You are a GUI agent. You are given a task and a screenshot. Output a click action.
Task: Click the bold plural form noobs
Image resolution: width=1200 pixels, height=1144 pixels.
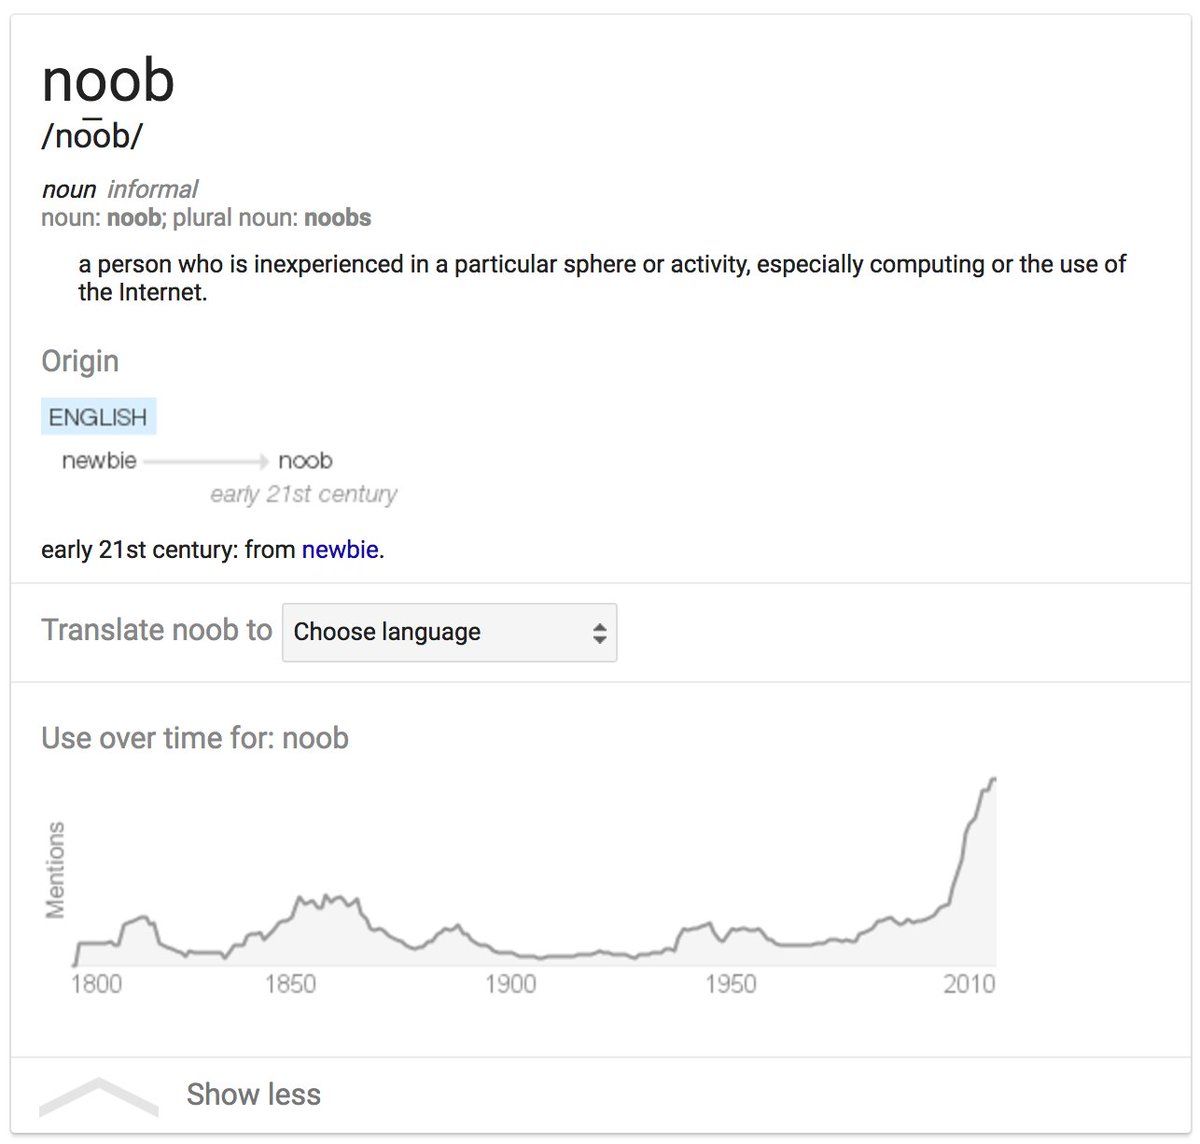click(x=337, y=218)
